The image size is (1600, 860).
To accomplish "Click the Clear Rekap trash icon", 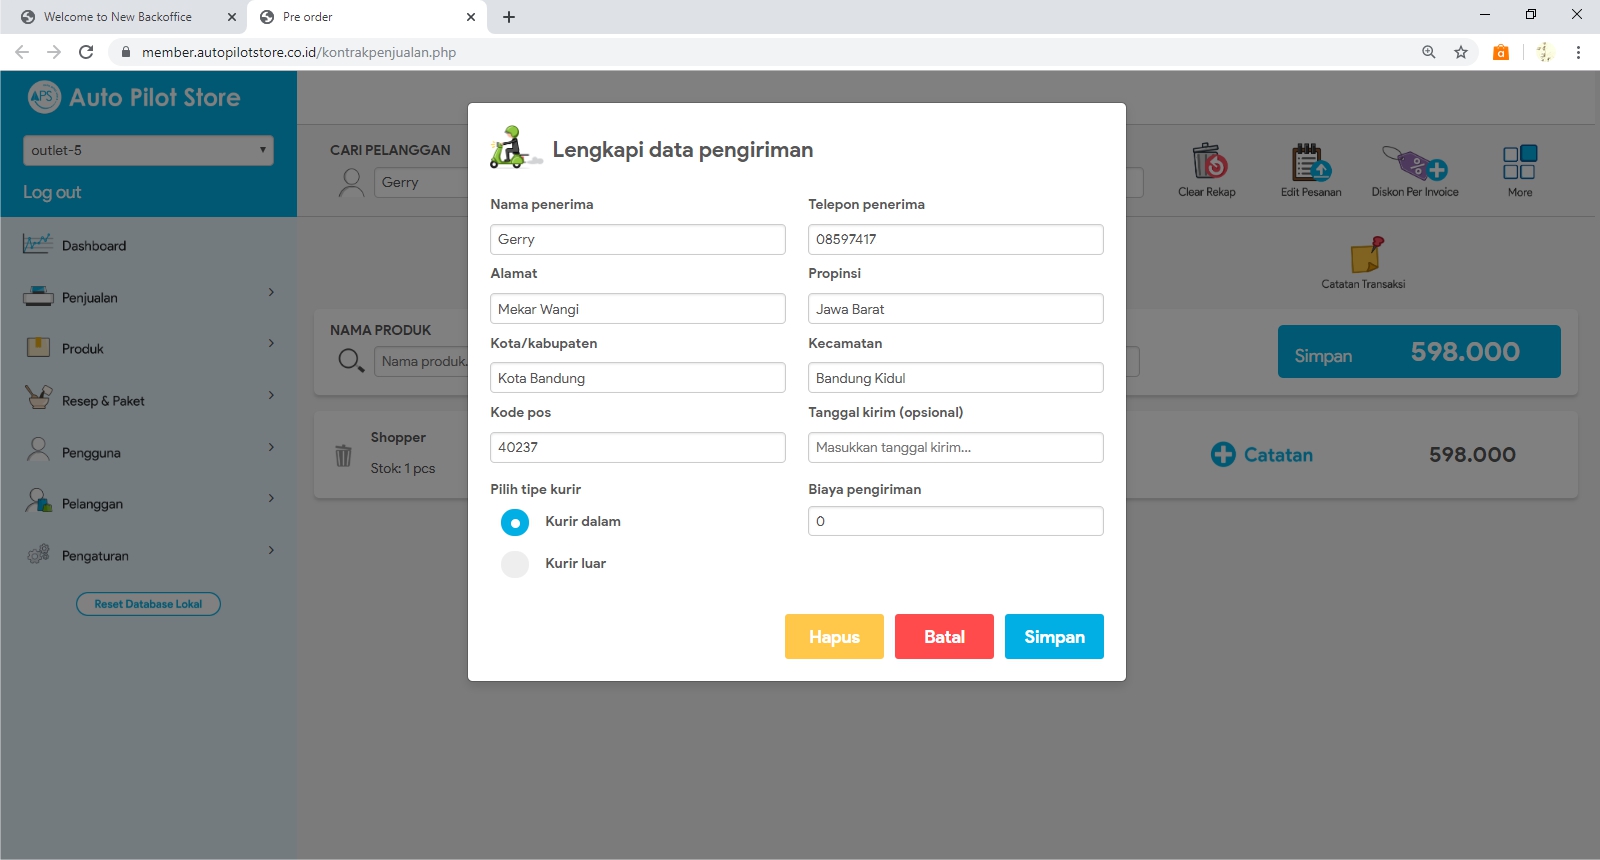I will (x=1208, y=162).
